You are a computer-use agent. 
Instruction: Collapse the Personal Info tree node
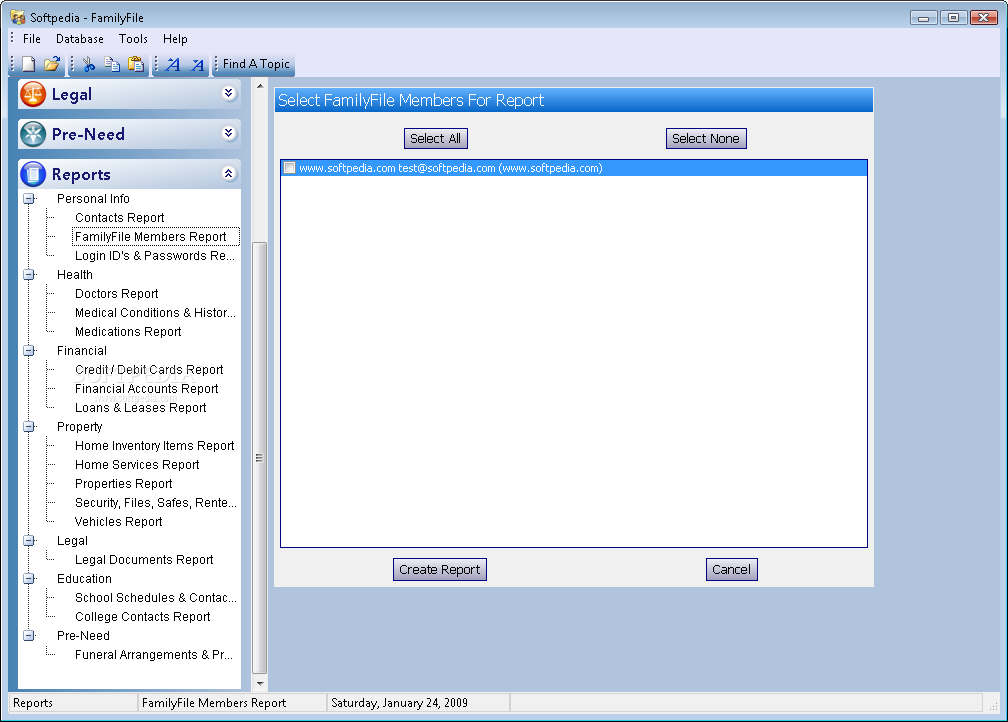[x=28, y=199]
